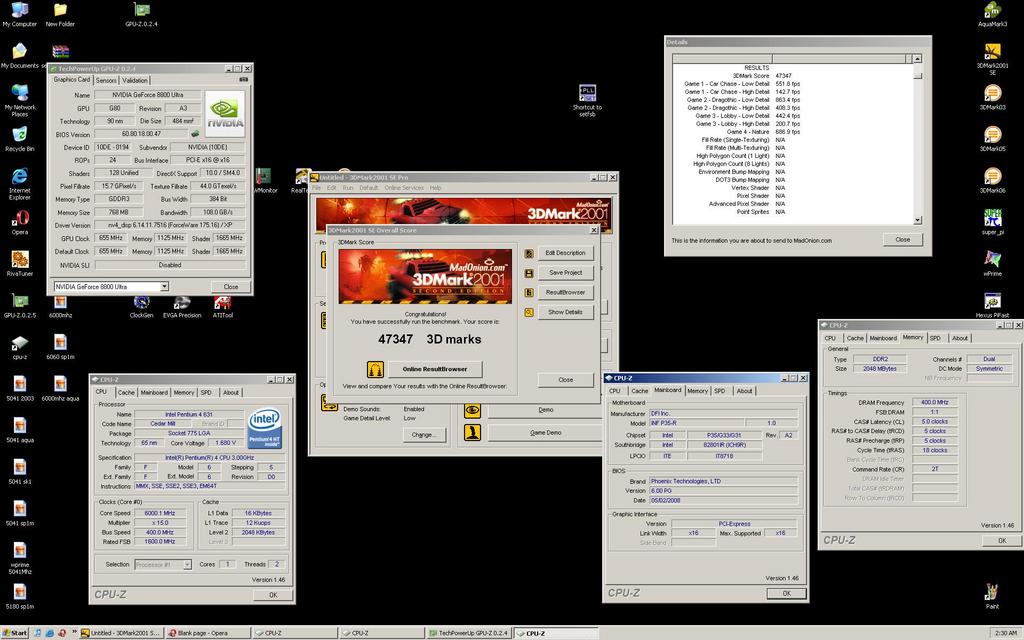Open the GPU-Z graphics card selector dropdown
1024x640 pixels.
pyautogui.click(x=165, y=287)
